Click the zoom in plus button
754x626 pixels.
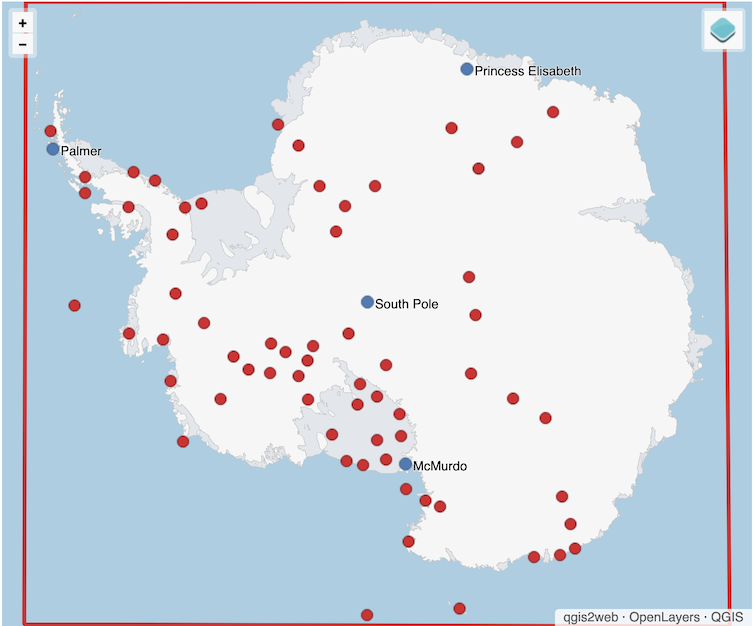point(22,23)
